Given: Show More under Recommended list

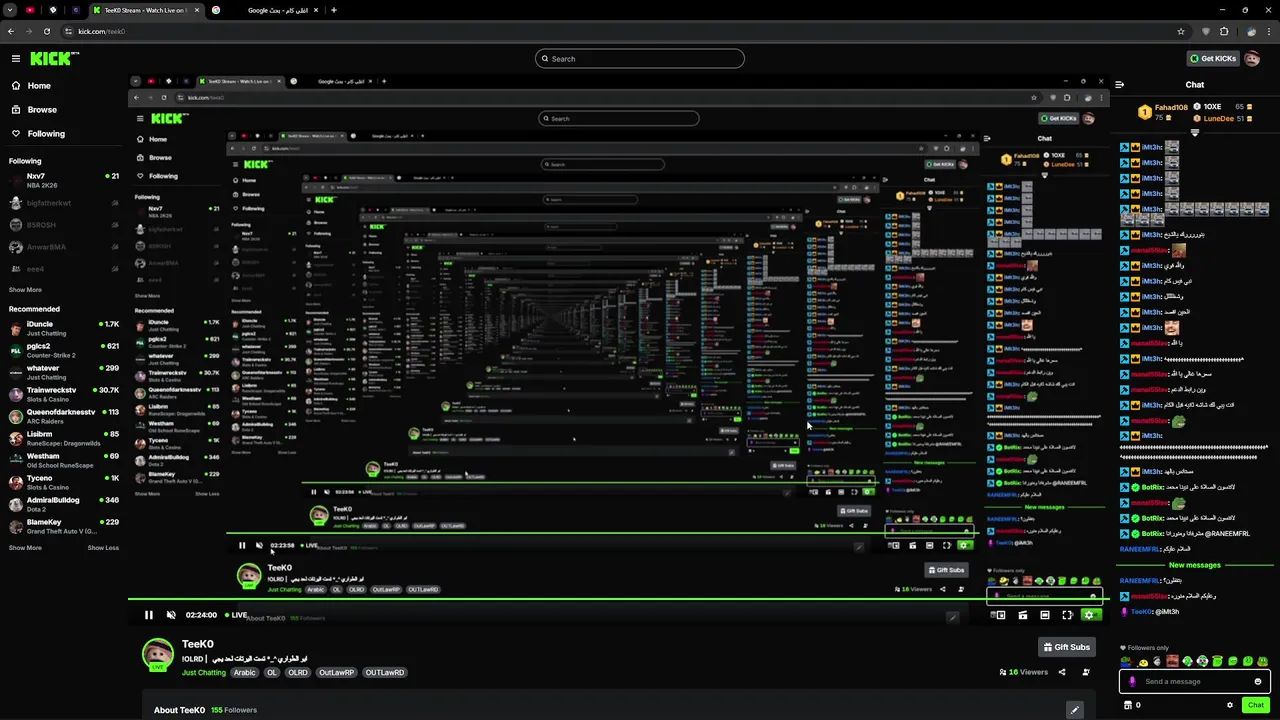Looking at the screenshot, I should (25, 548).
